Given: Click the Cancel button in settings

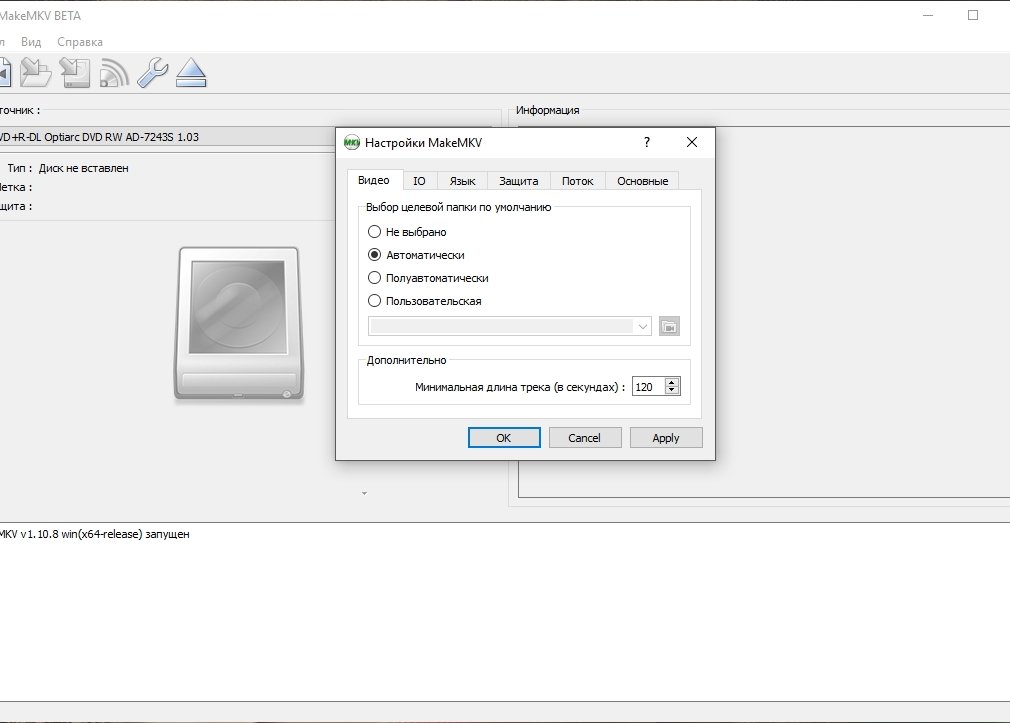Looking at the screenshot, I should click(x=584, y=438).
